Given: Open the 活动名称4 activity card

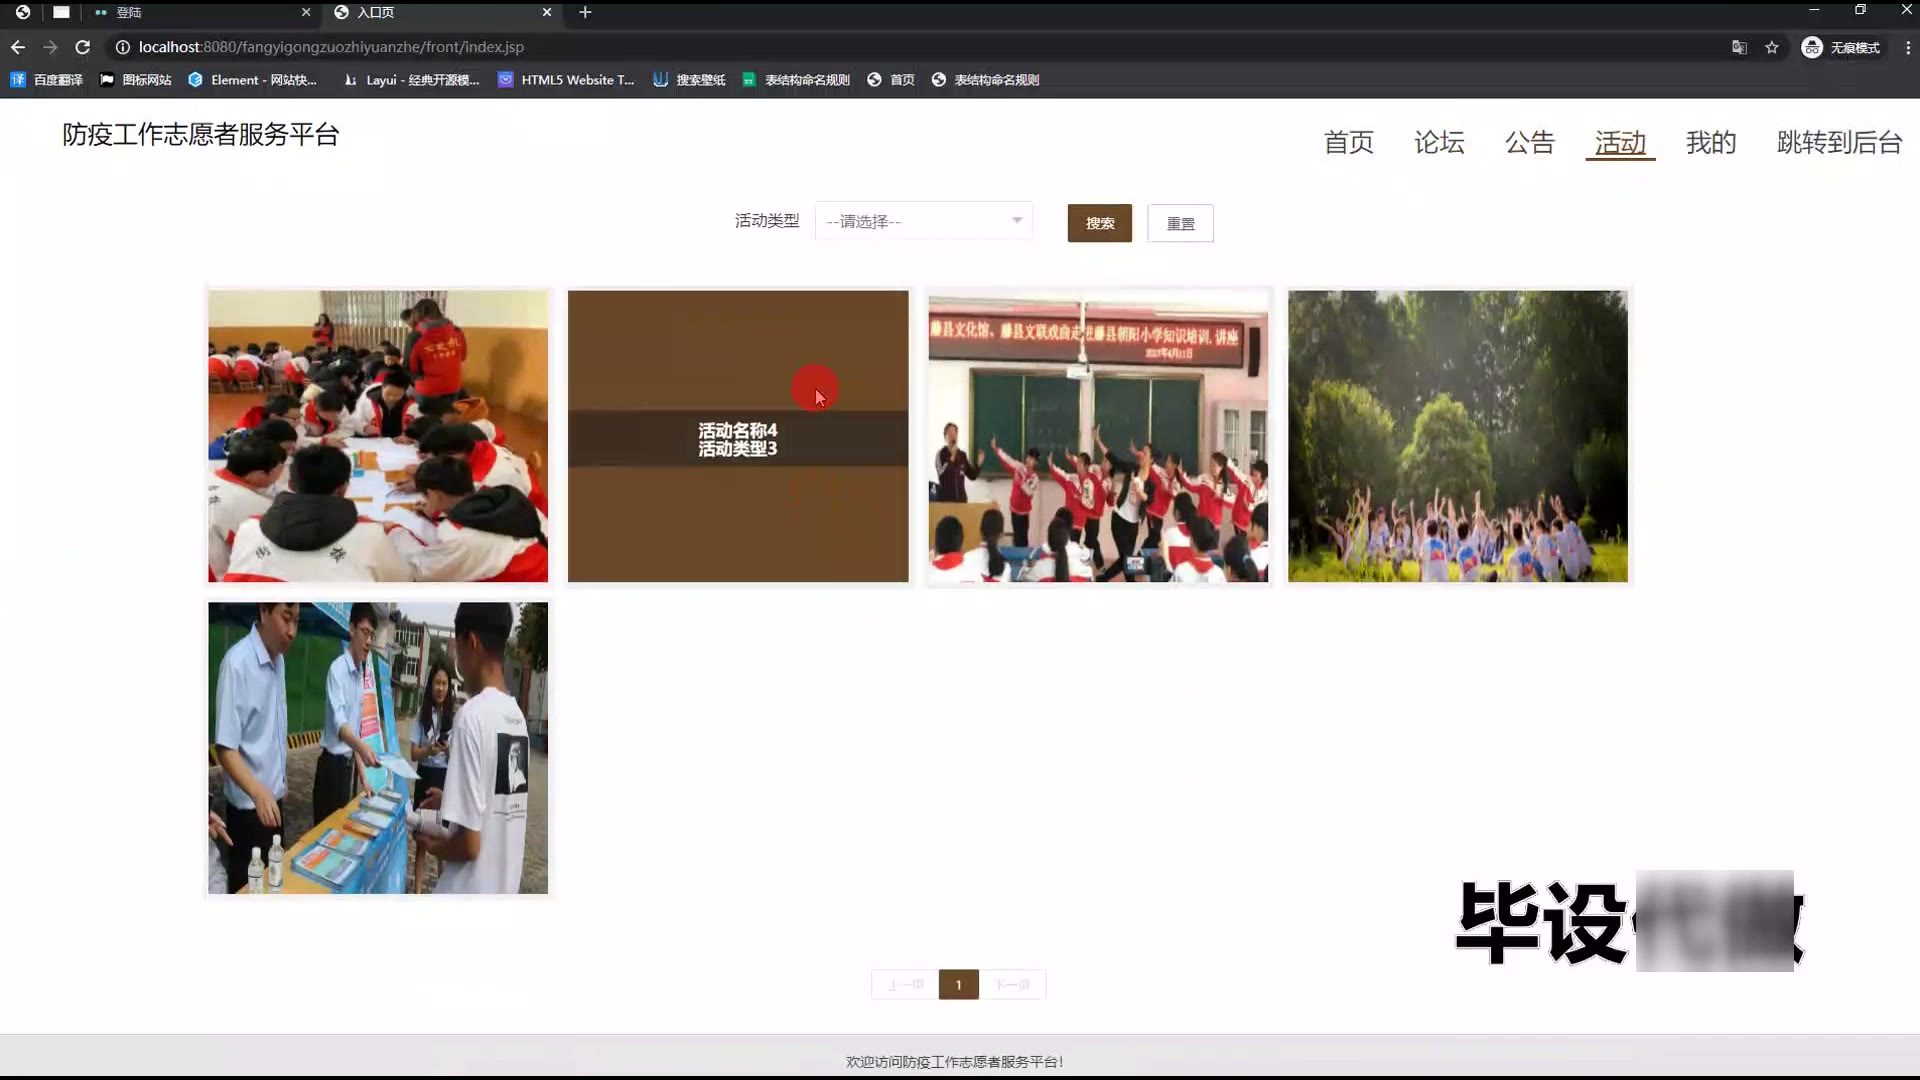Looking at the screenshot, I should click(737, 437).
